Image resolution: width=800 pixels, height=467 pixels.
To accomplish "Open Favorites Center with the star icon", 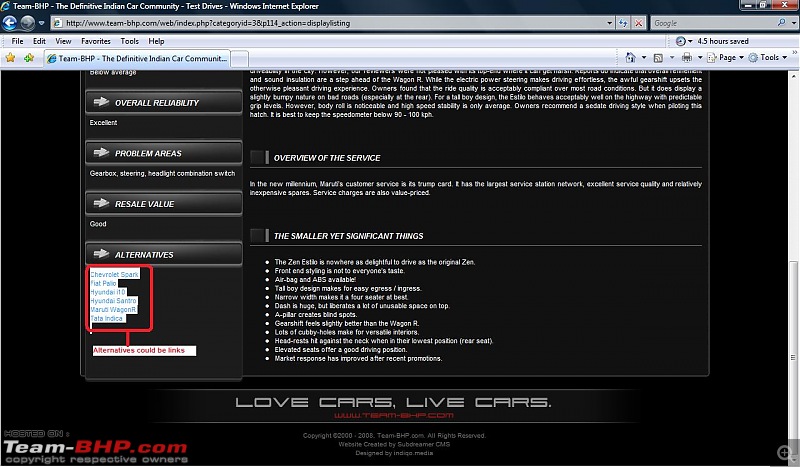I will 10,58.
